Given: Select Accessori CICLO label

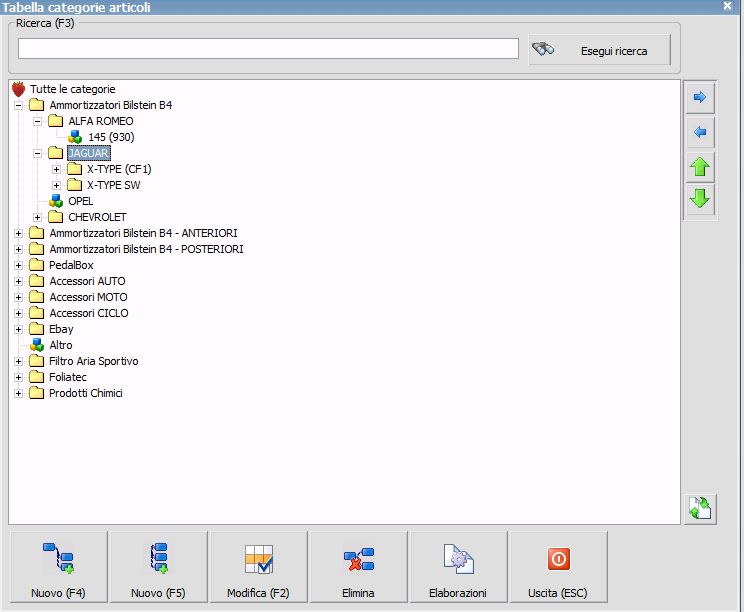Looking at the screenshot, I should point(89,313).
